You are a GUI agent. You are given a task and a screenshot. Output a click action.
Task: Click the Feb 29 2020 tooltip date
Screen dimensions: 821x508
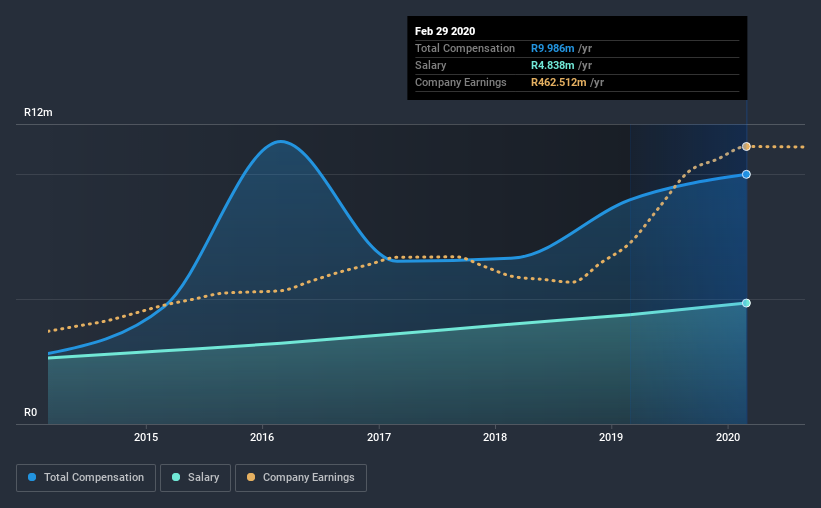445,31
